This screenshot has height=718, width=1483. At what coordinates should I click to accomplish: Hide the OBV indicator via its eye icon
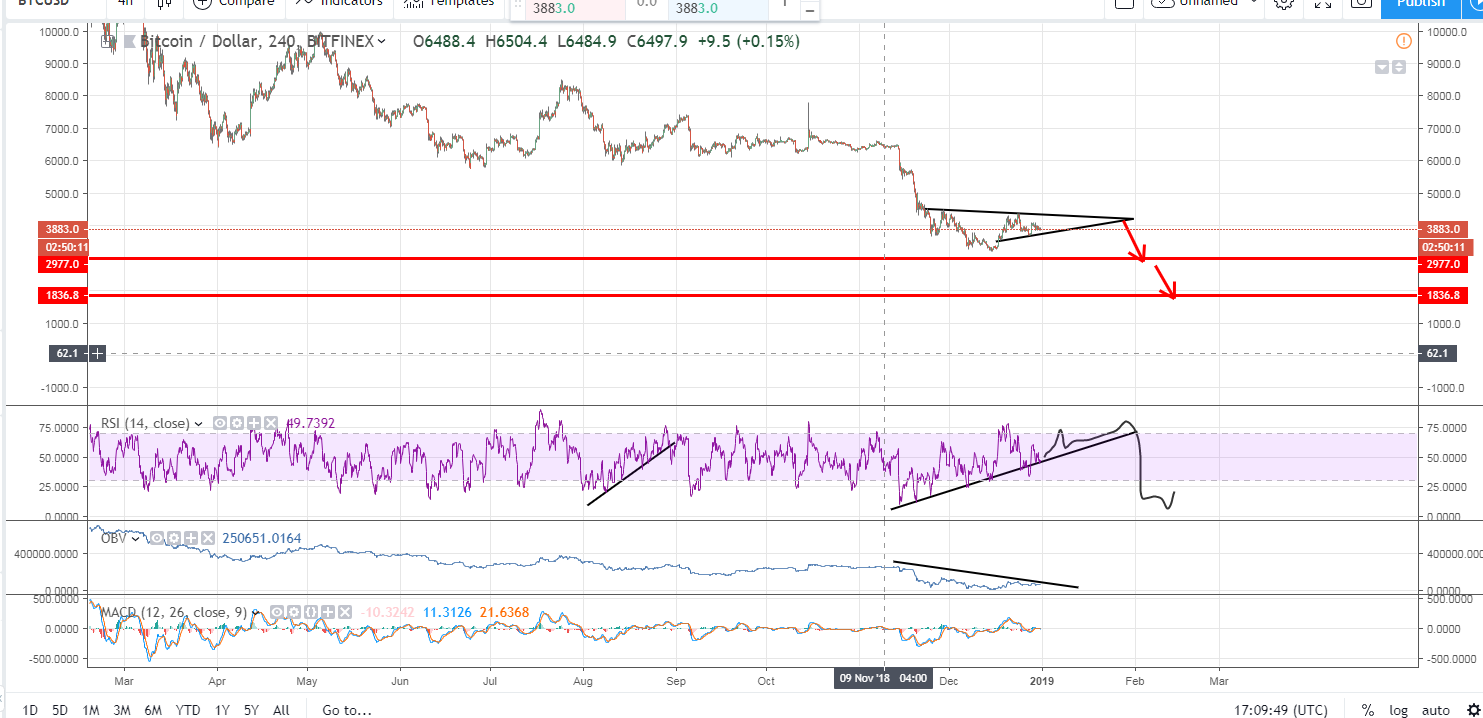pos(157,538)
